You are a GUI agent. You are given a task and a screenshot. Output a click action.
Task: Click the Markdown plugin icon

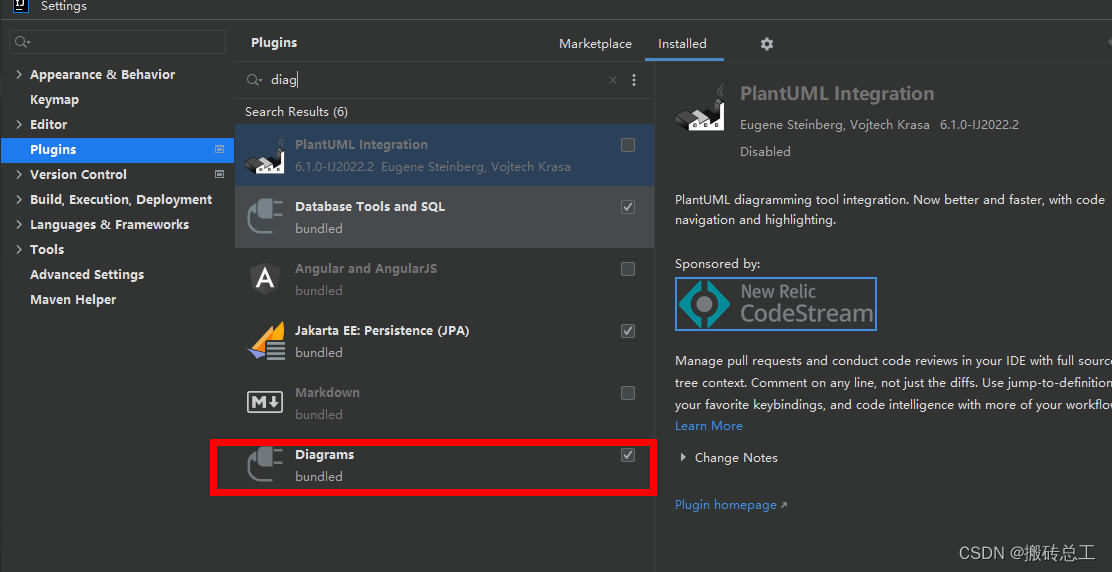[265, 403]
